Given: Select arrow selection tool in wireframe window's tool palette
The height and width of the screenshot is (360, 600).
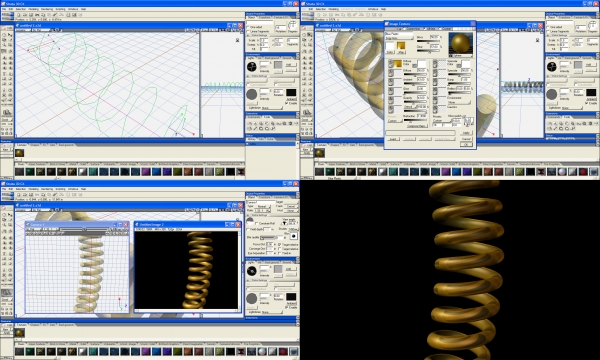Looking at the screenshot, I should click(x=10, y=35).
